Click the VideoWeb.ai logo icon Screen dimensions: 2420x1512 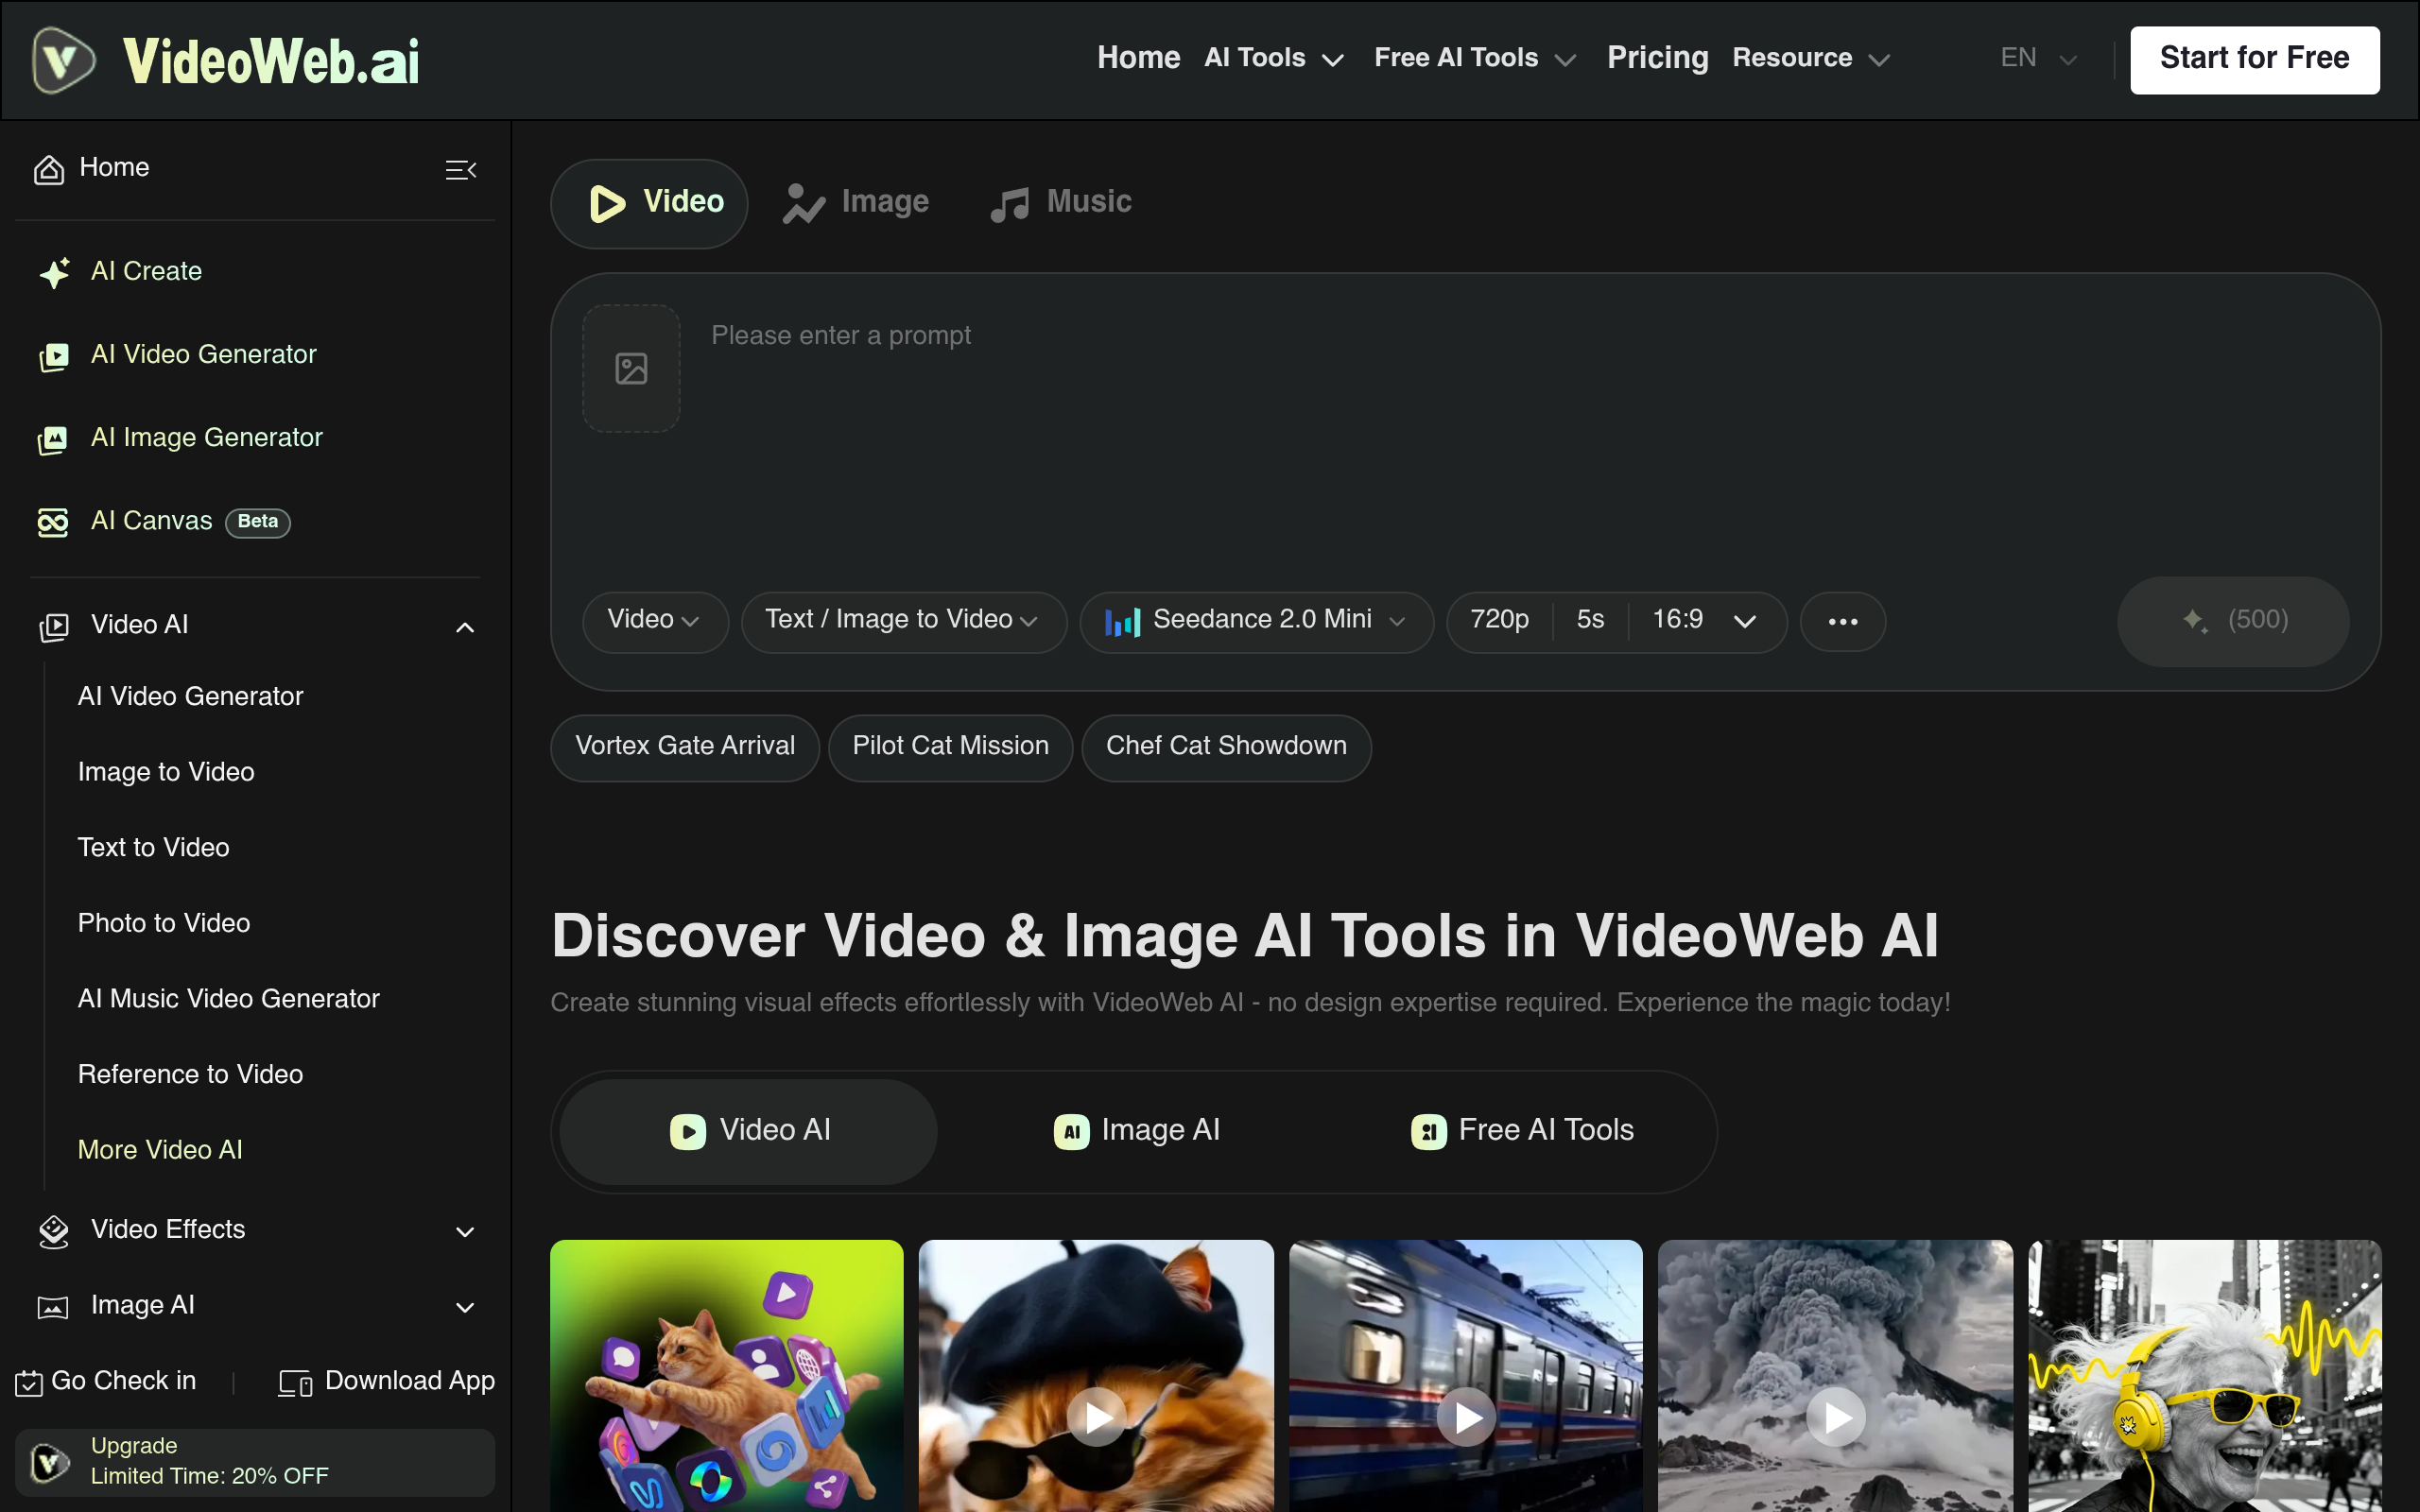tap(63, 60)
